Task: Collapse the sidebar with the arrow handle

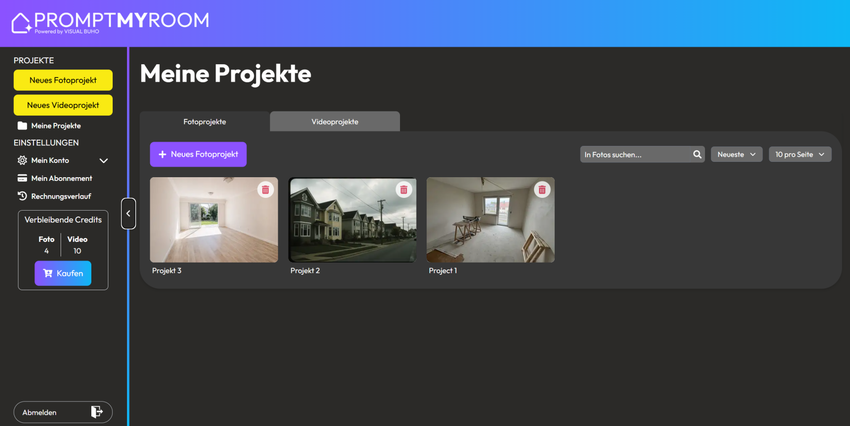Action: click(x=128, y=214)
